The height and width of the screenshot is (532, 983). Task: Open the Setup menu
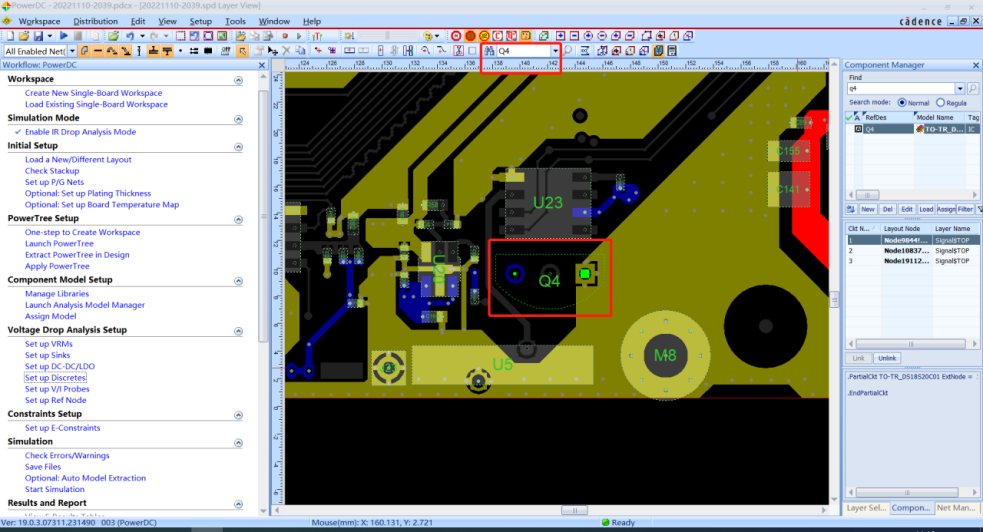tap(201, 21)
